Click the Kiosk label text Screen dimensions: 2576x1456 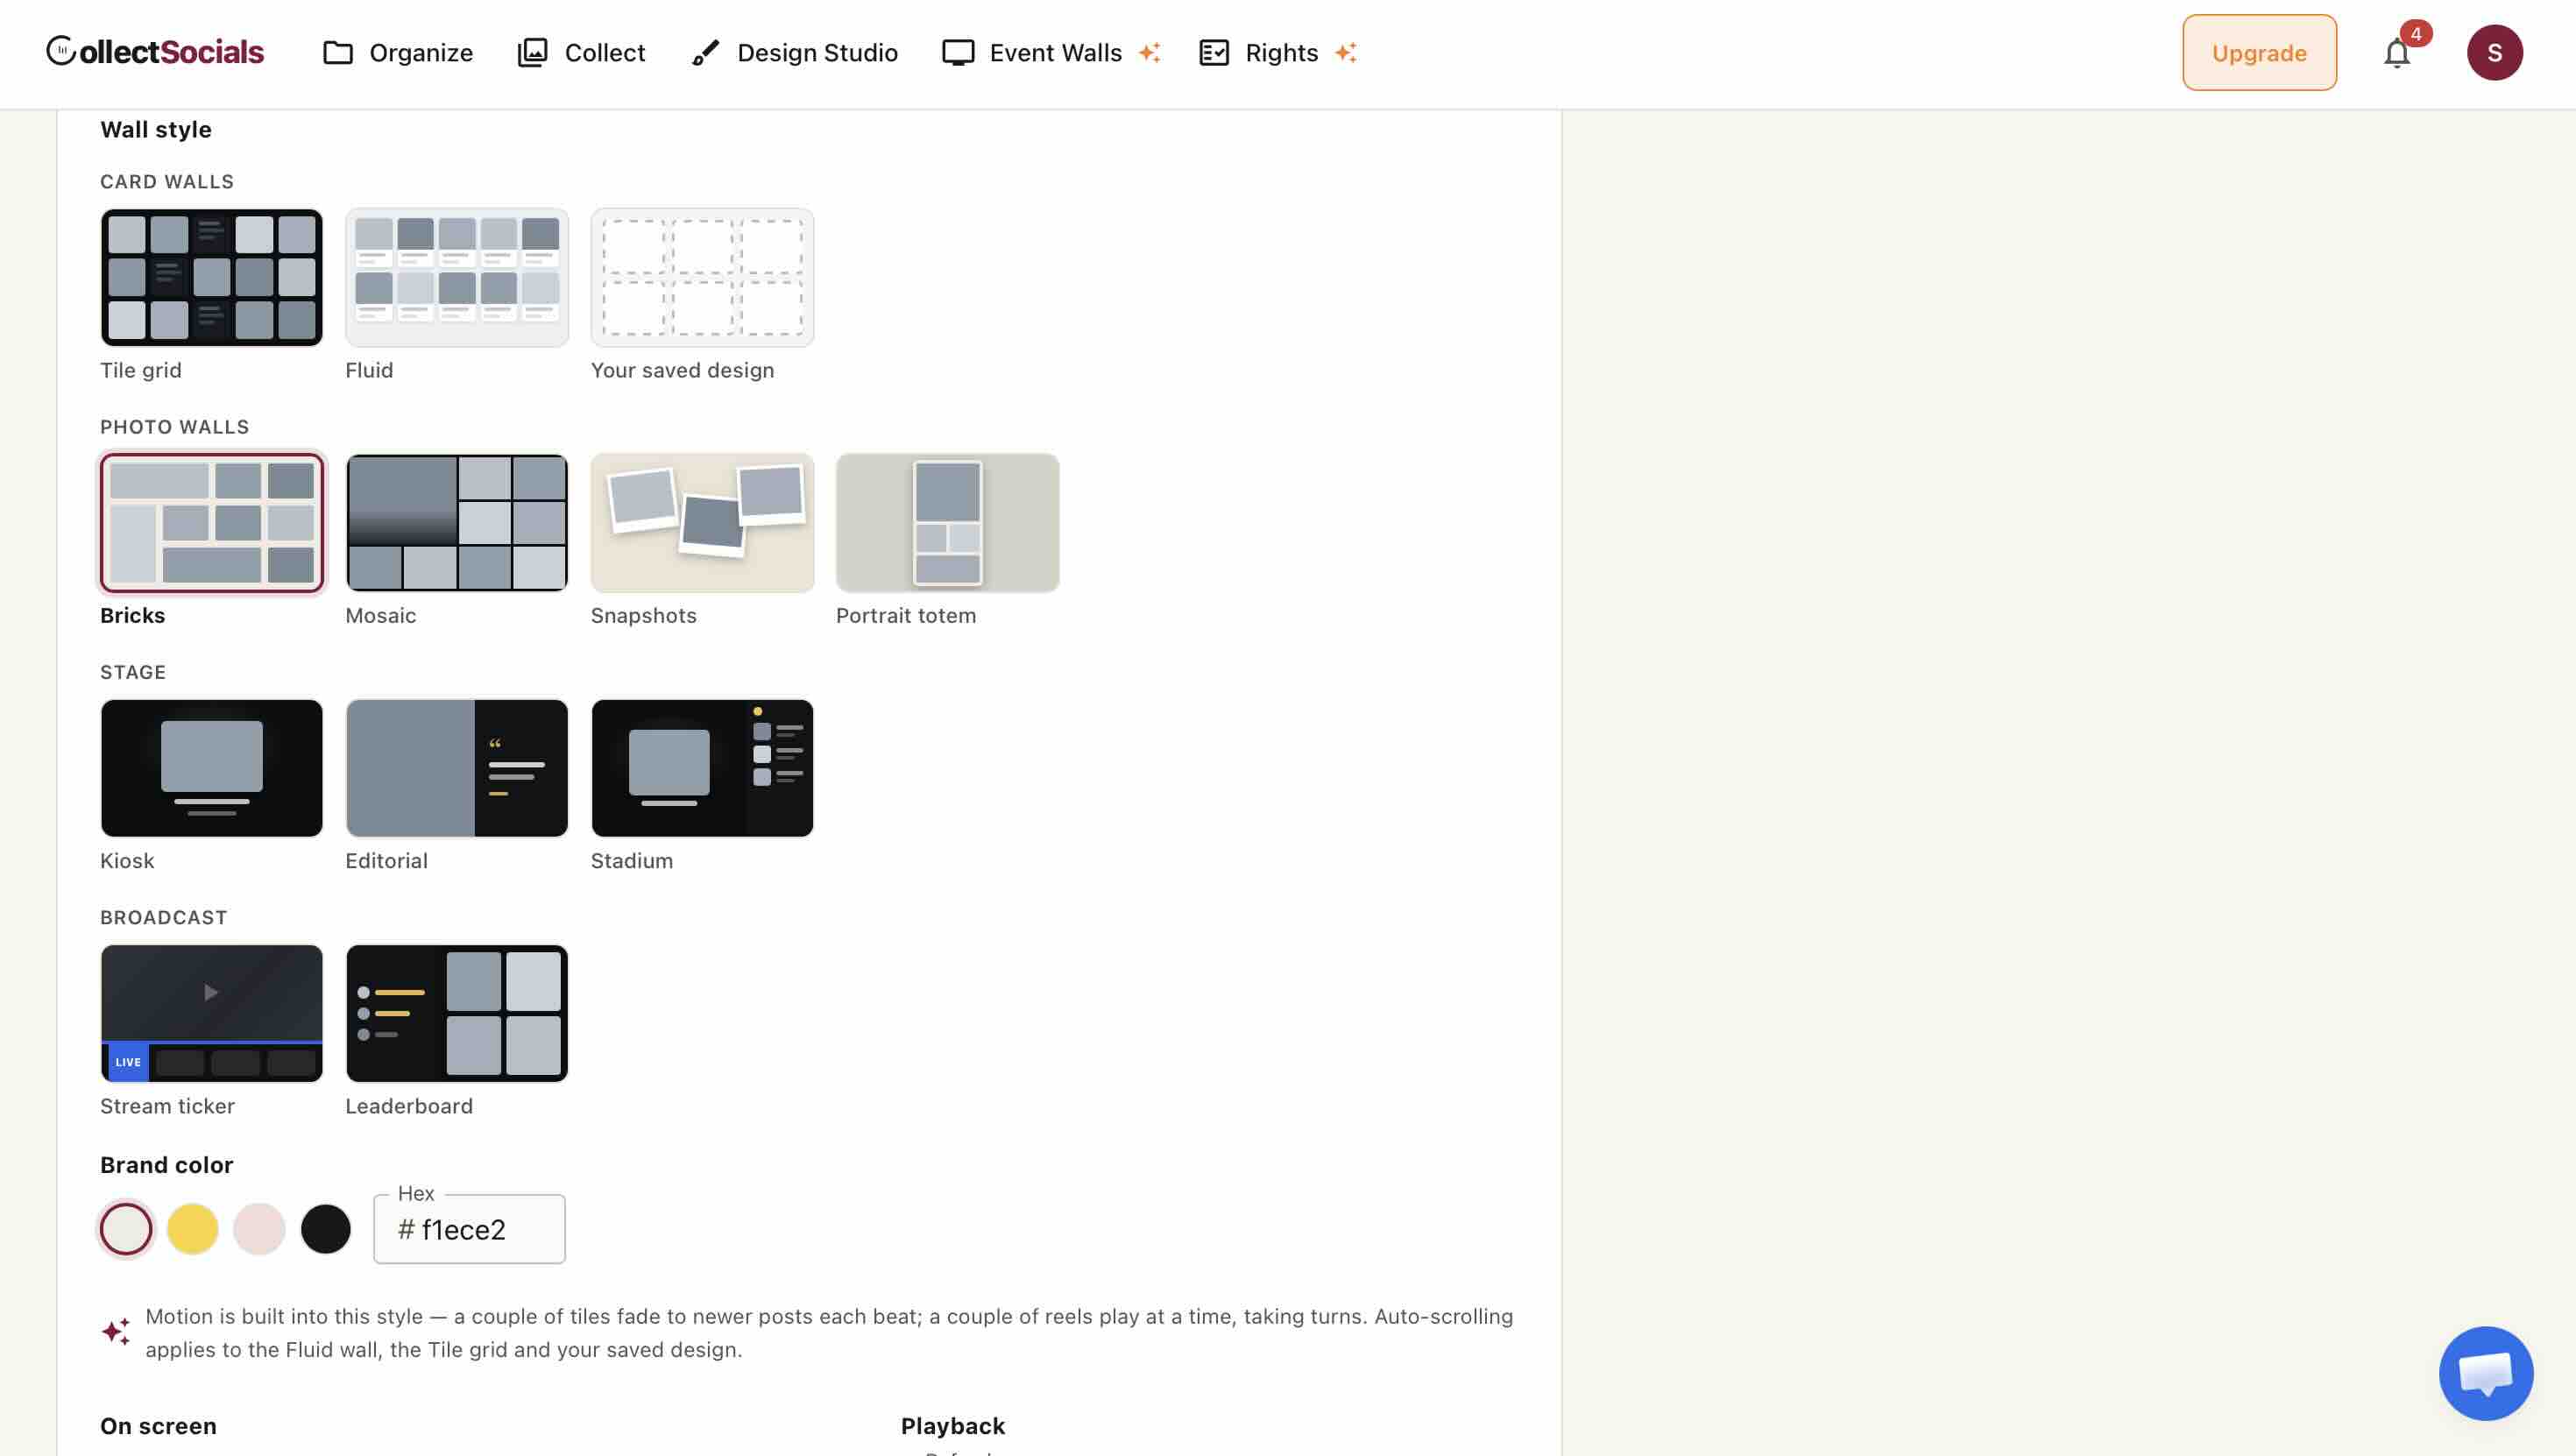[x=127, y=861]
